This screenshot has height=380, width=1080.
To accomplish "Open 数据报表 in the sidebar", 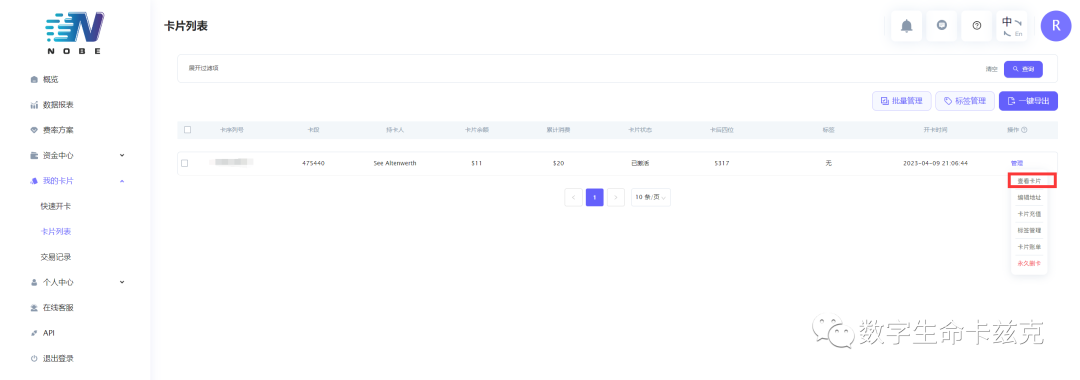I will click(x=58, y=105).
